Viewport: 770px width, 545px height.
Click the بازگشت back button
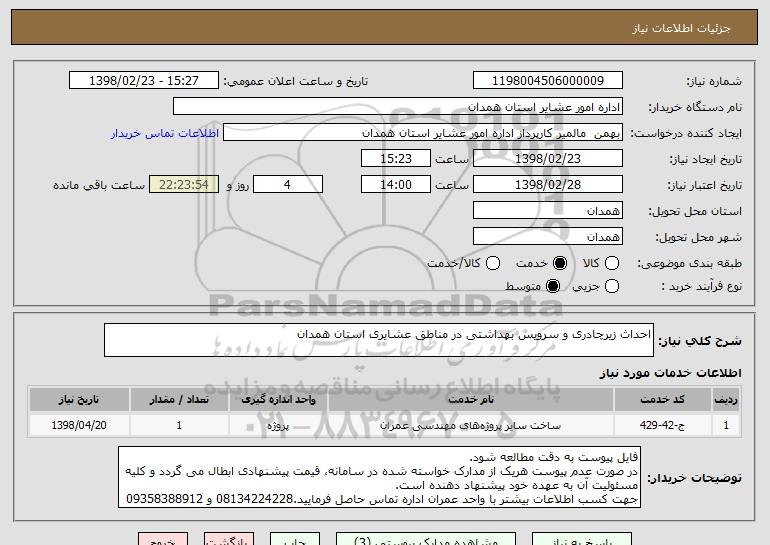(229, 539)
